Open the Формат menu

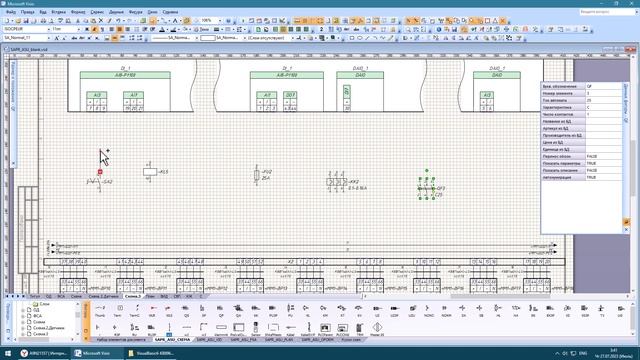tap(78, 12)
